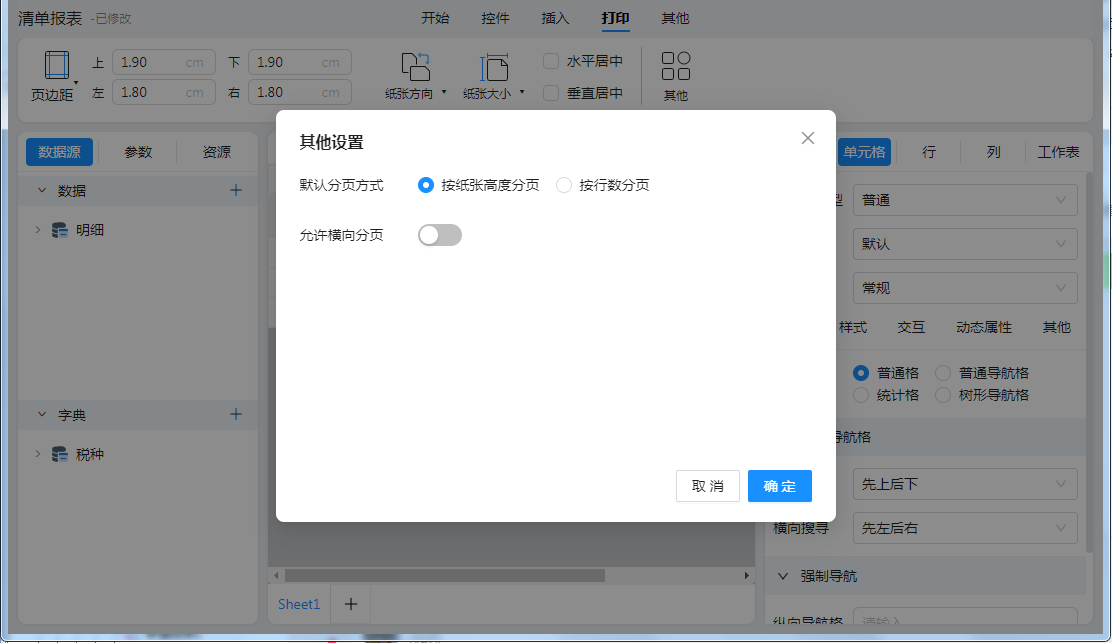Click the paper orientation (纸张方向) icon
This screenshot has width=1112, height=643.
415,67
